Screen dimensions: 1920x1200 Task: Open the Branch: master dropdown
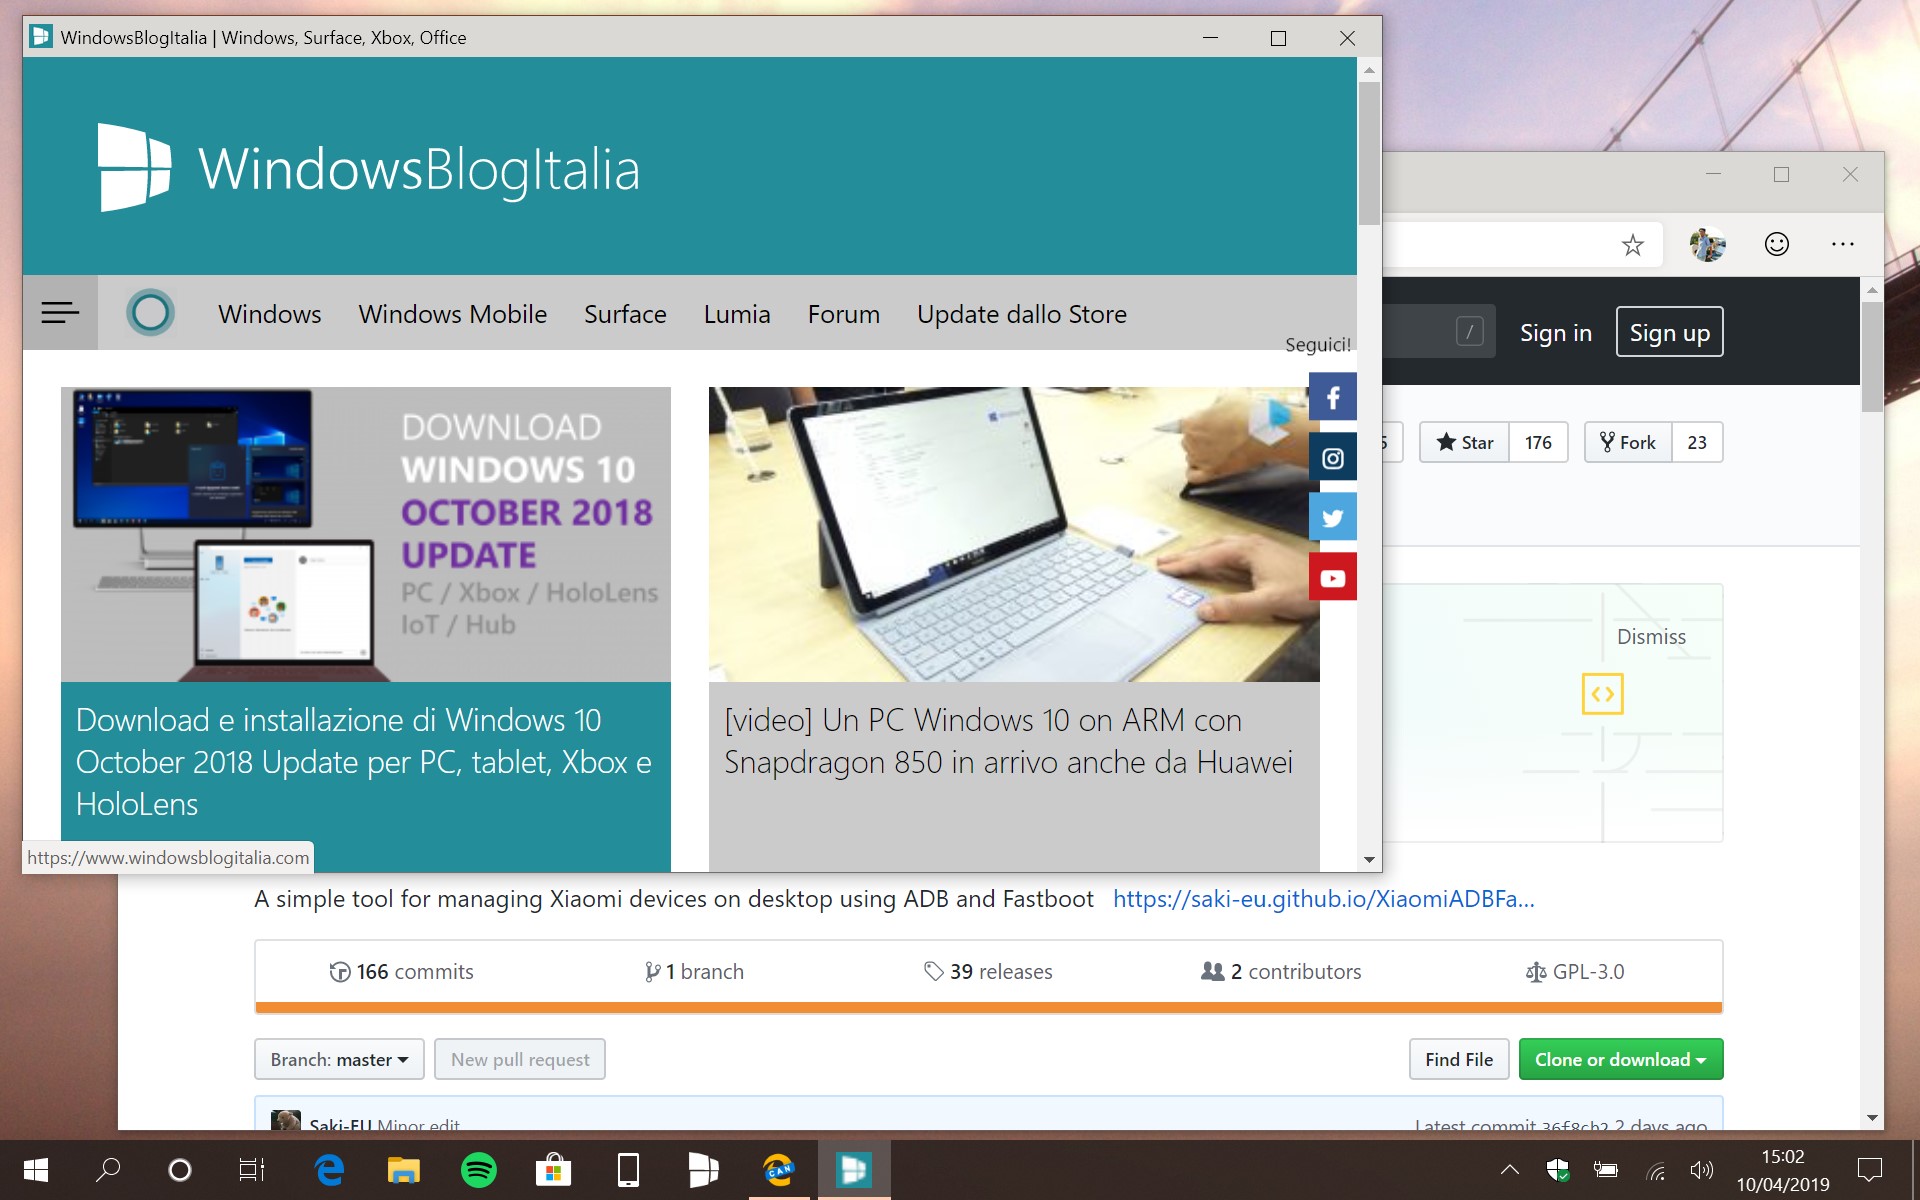(339, 1059)
